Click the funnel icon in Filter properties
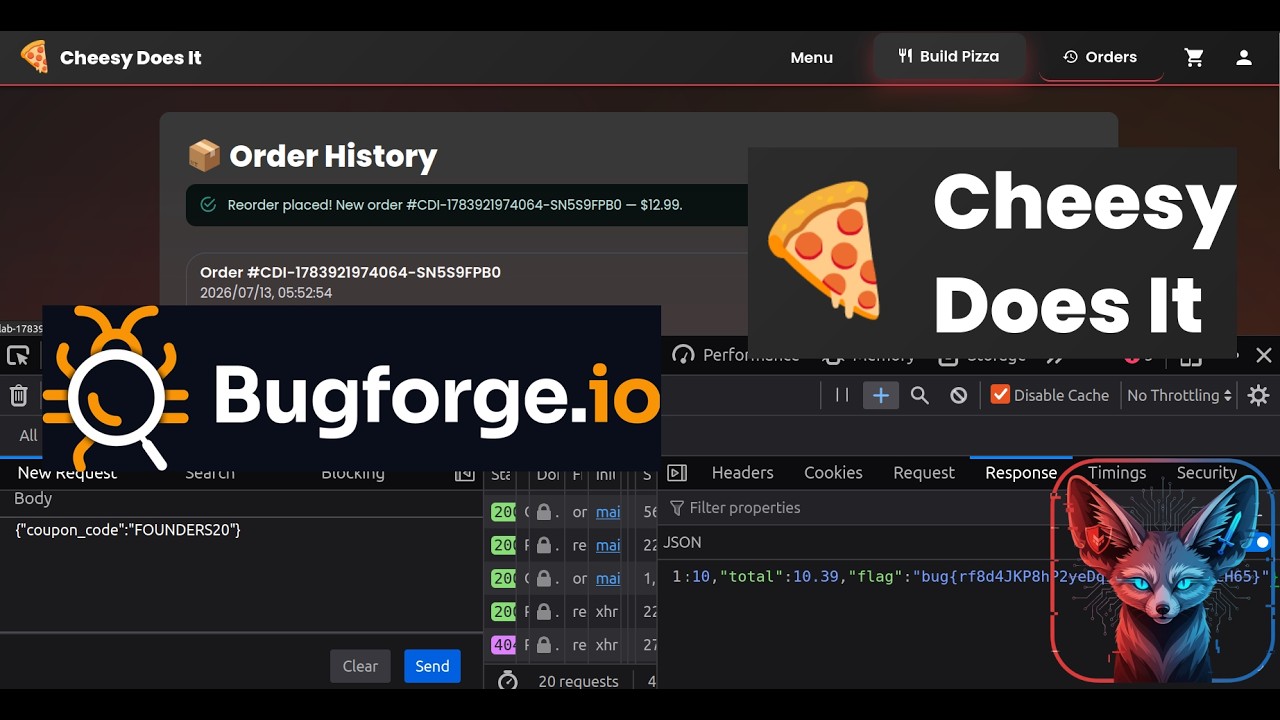Viewport: 1280px width, 720px height. pyautogui.click(x=677, y=508)
